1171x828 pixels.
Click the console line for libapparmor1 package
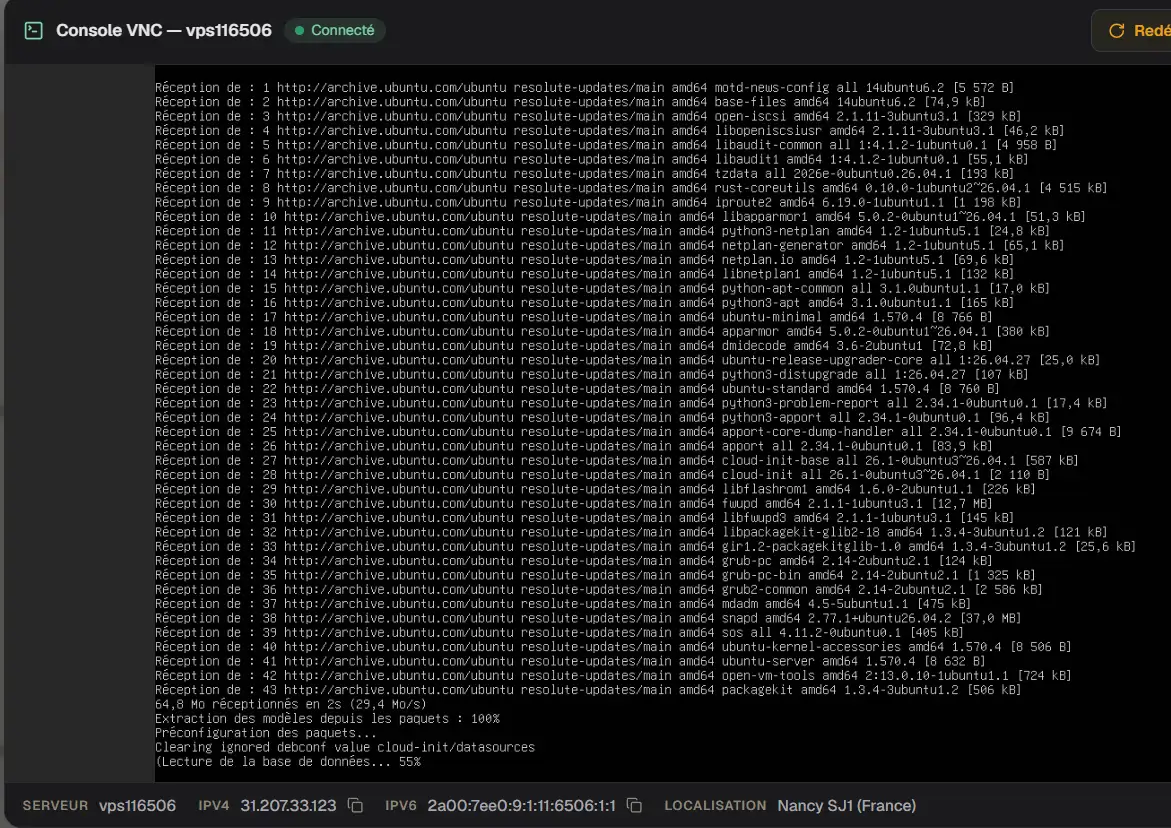click(x=620, y=217)
